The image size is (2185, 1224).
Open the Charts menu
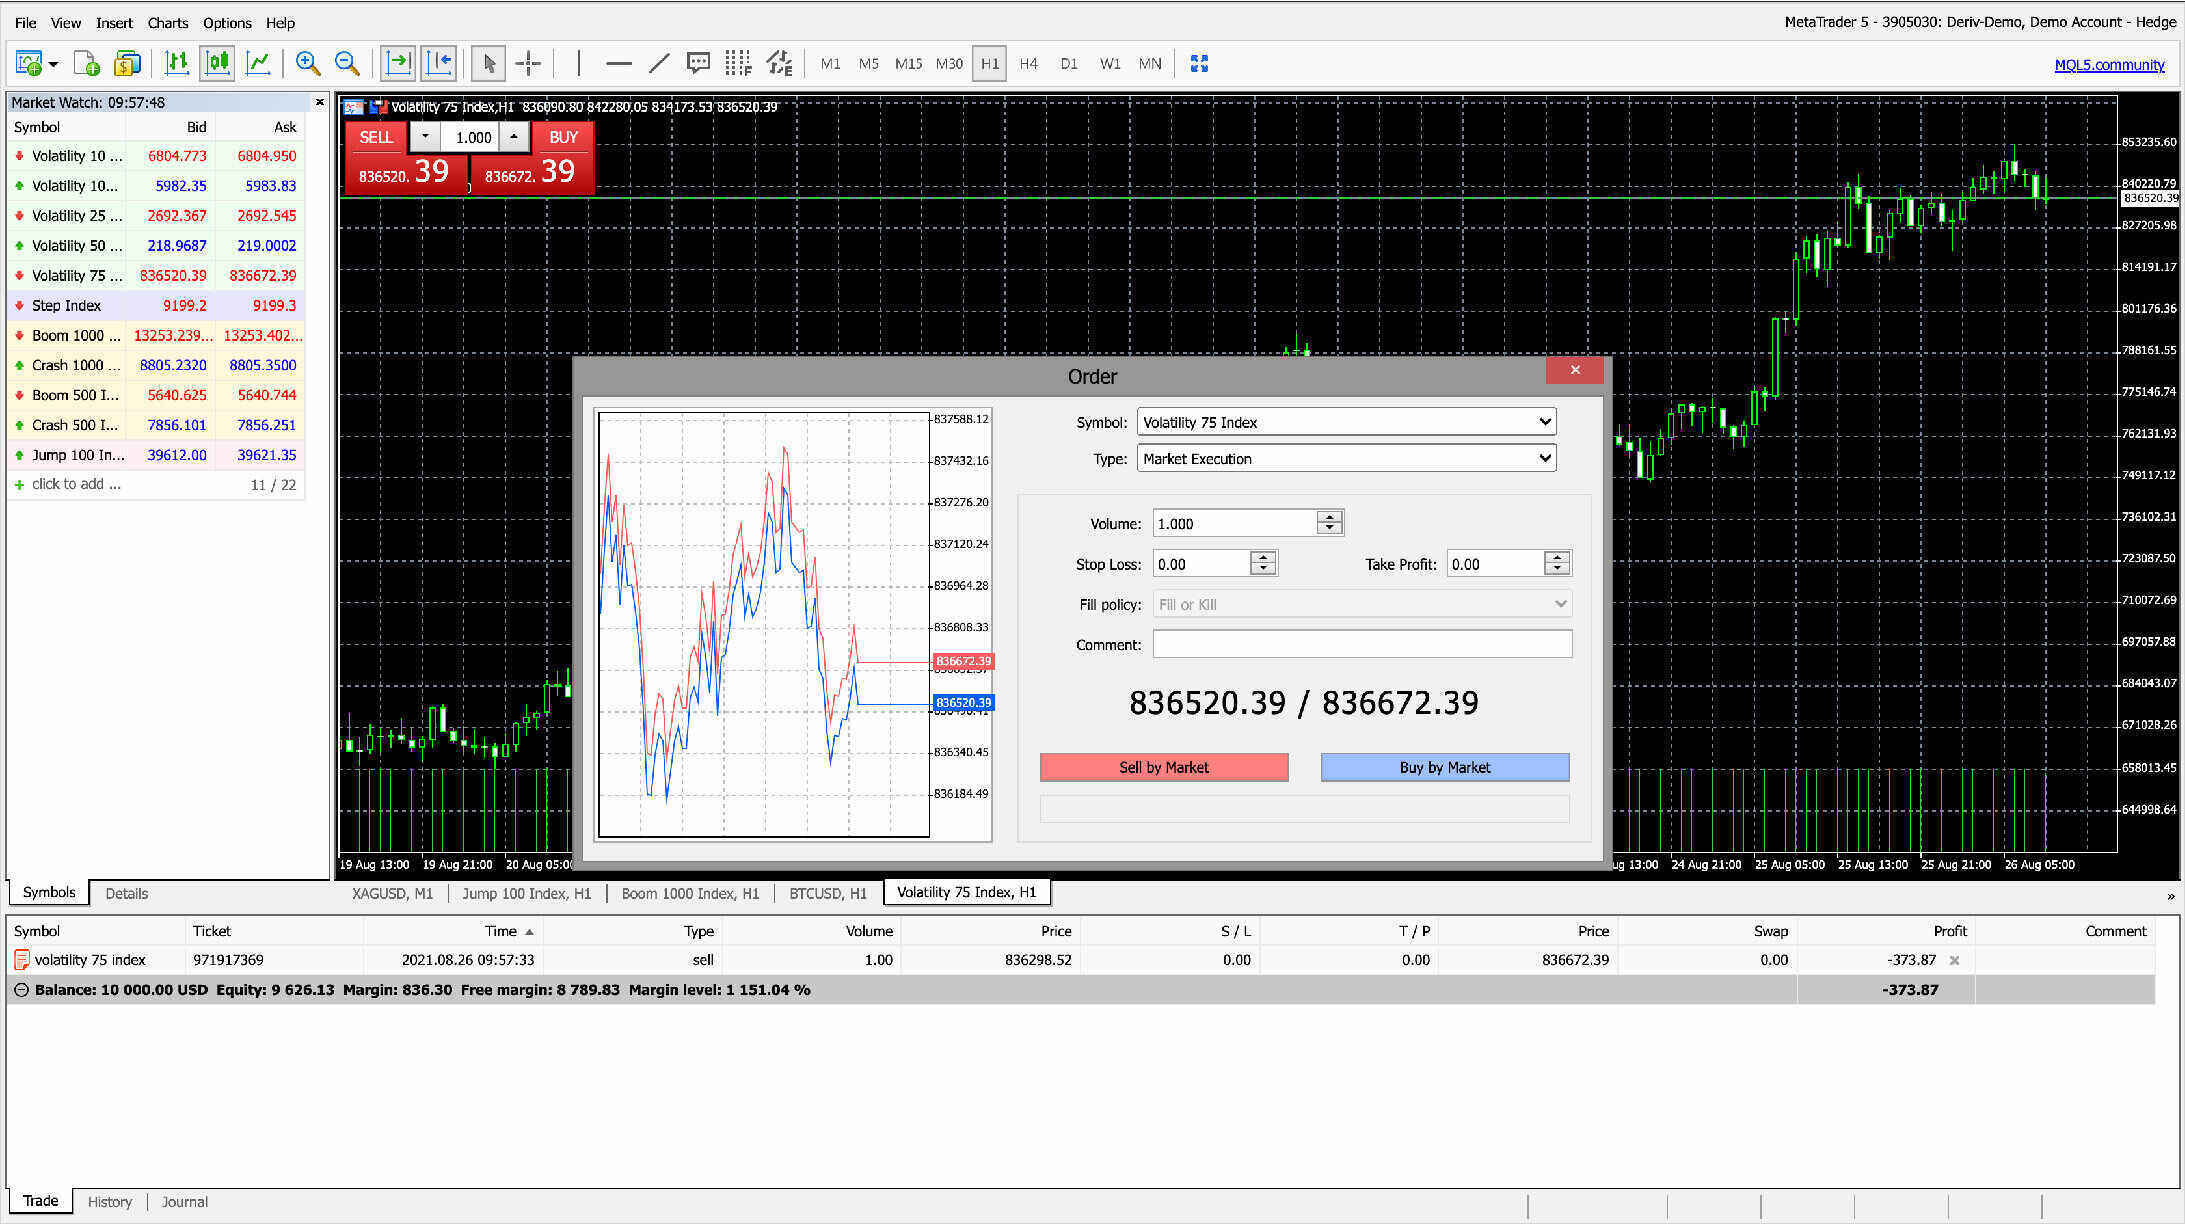tap(167, 22)
